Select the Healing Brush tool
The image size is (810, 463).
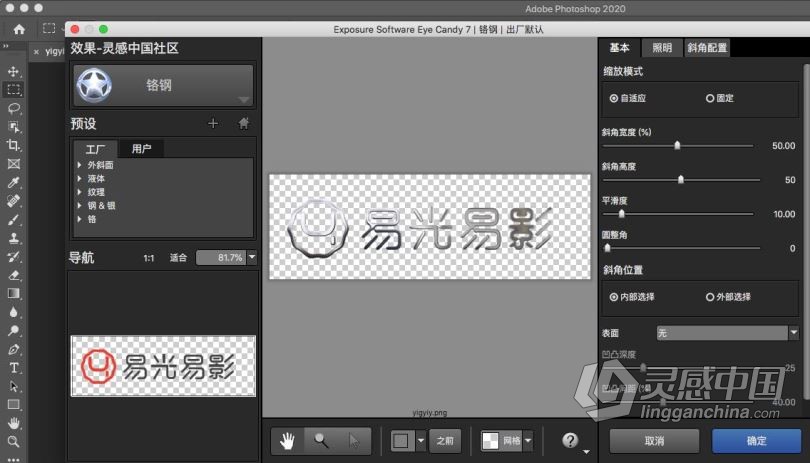pyautogui.click(x=13, y=201)
